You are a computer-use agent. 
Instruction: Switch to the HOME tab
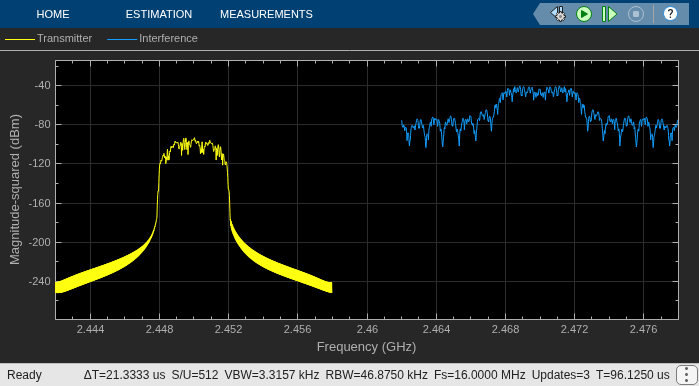pos(53,14)
